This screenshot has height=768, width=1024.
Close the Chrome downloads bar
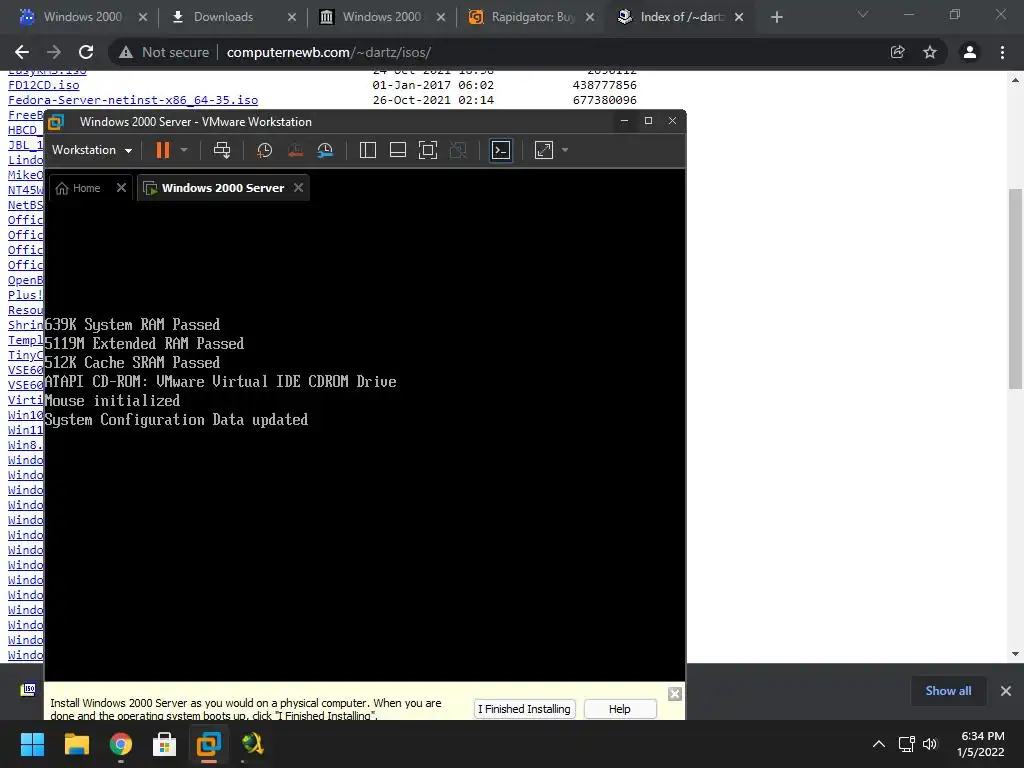point(1006,691)
